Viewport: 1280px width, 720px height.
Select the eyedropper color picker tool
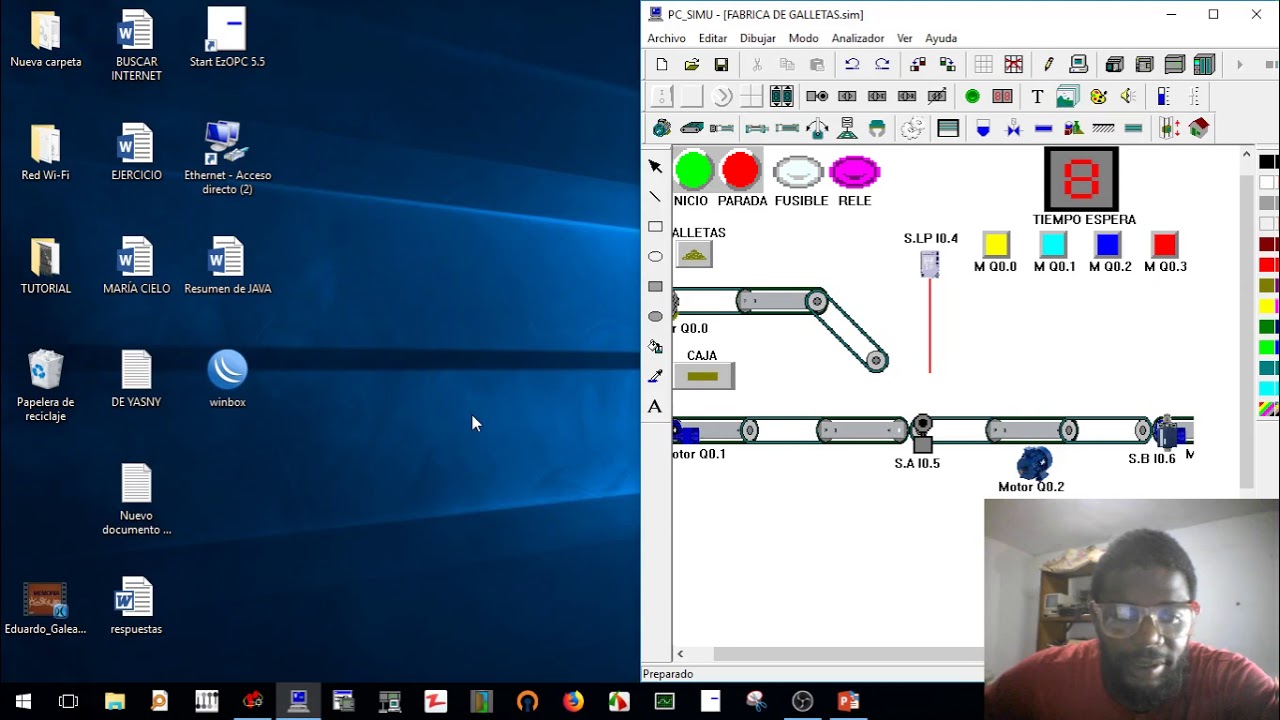click(x=655, y=376)
